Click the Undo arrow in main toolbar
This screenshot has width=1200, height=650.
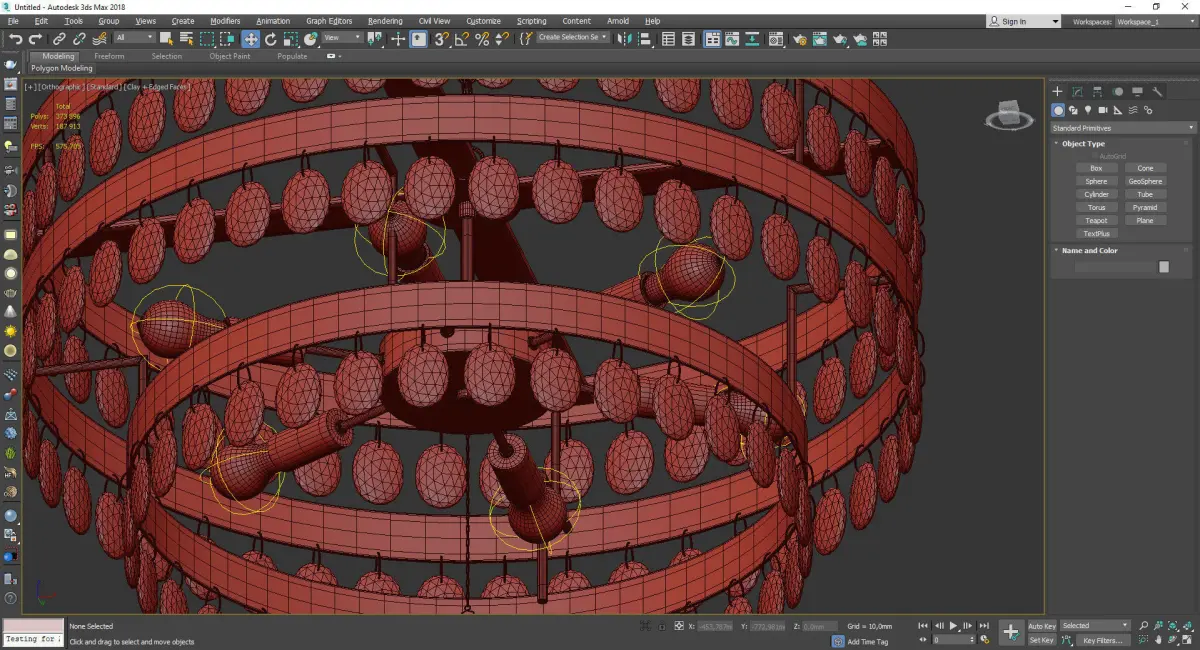[15, 39]
